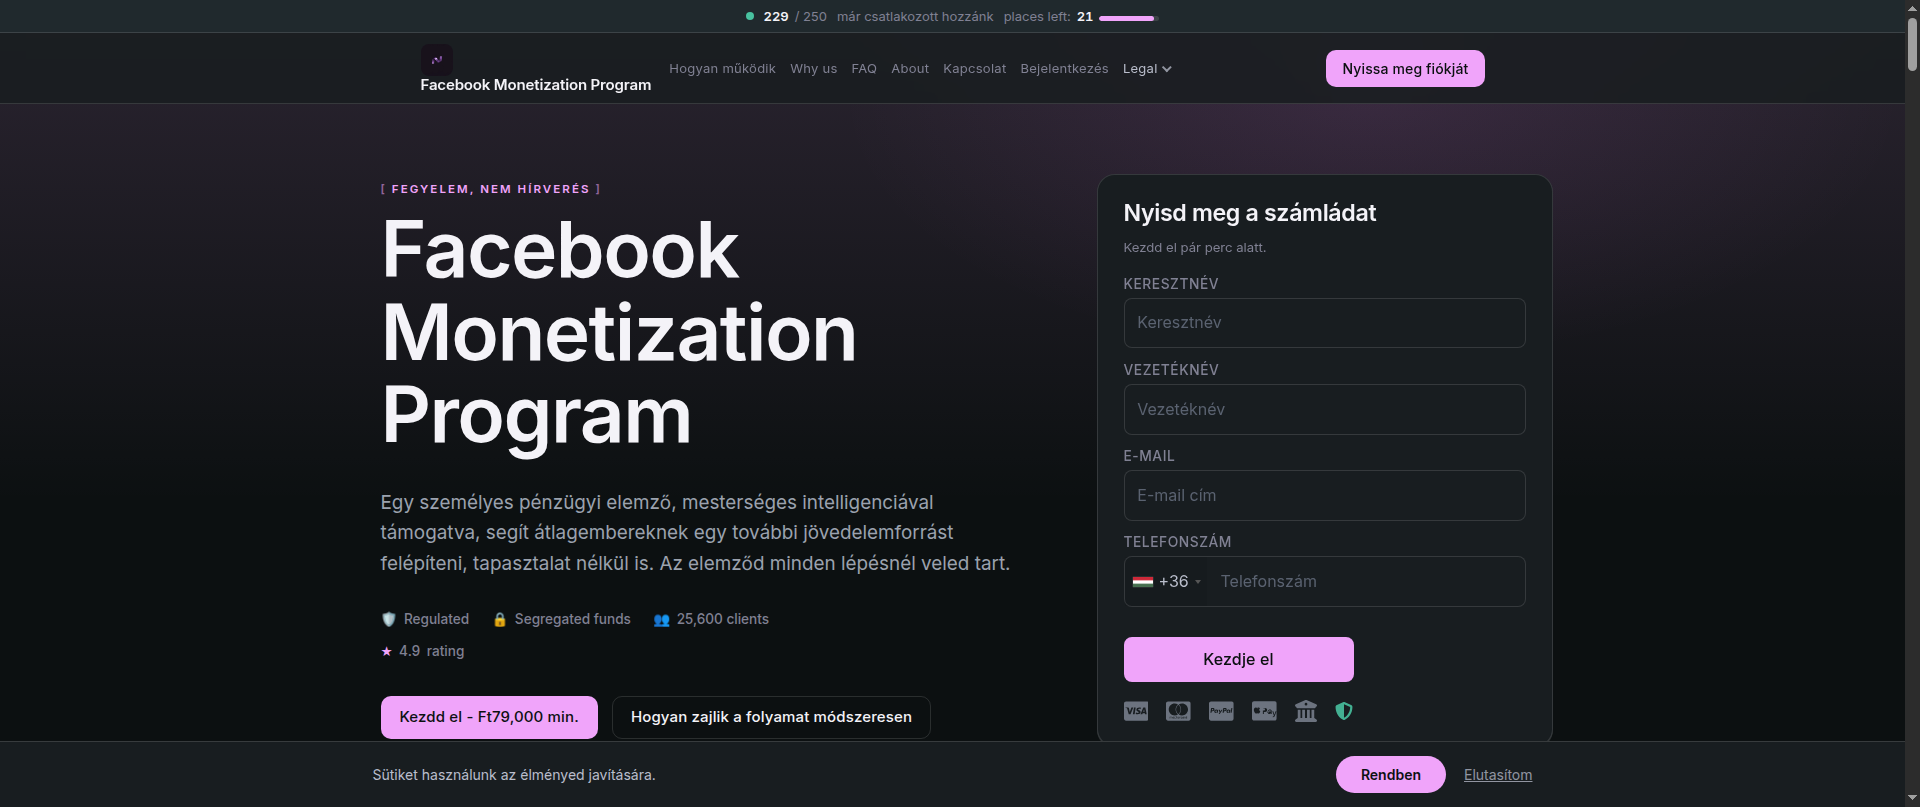Click the '229 / 250' counter text
The width and height of the screenshot is (1920, 807).
795,17
